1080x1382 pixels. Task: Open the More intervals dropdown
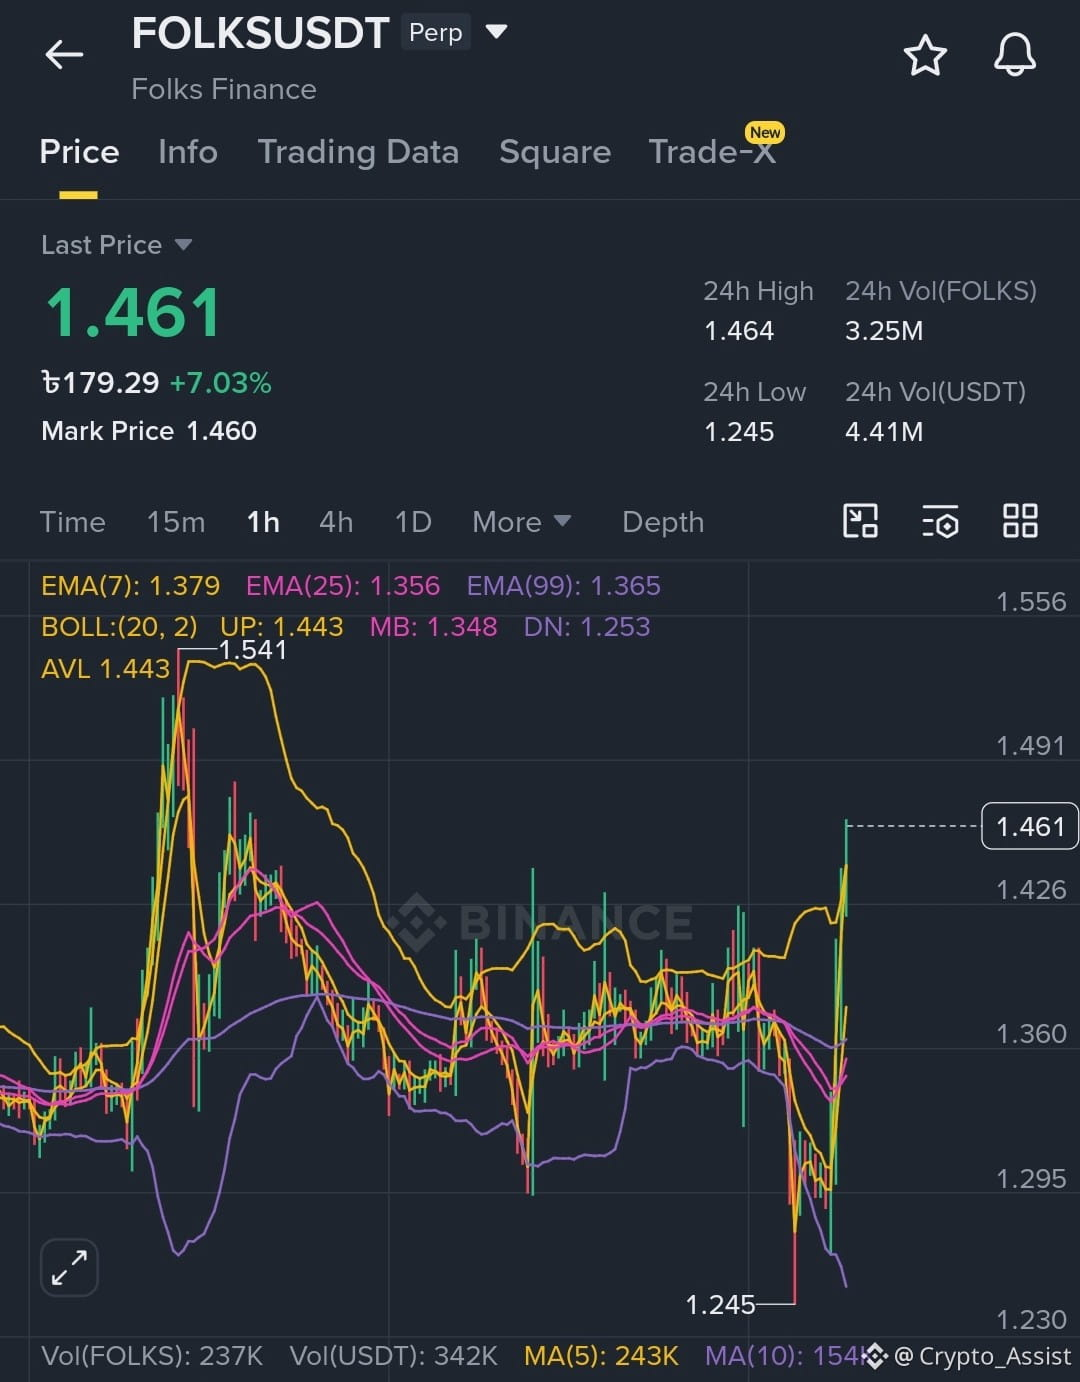tap(521, 522)
